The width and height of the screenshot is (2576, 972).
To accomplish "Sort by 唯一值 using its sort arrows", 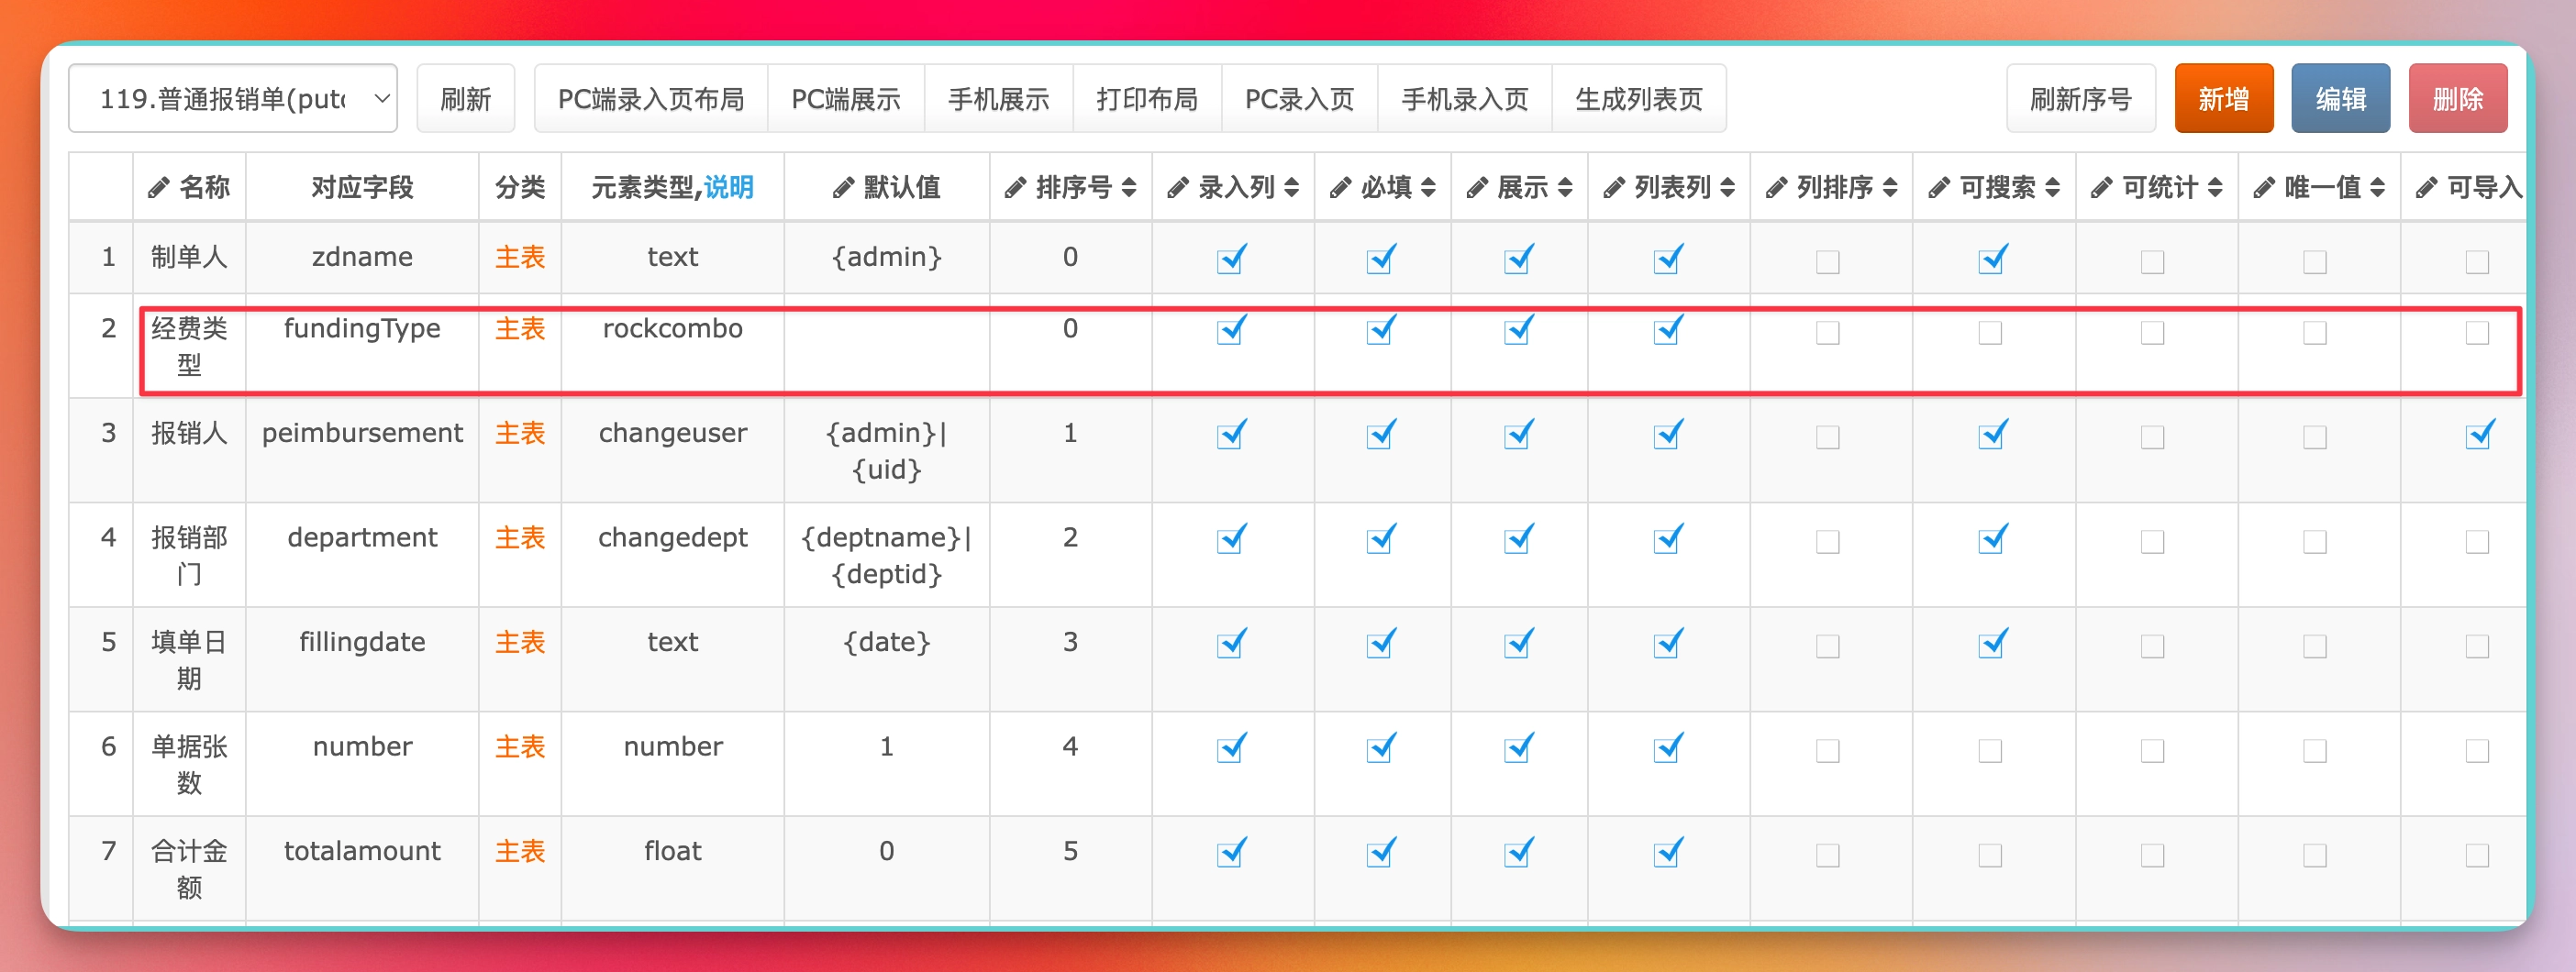I will tap(2377, 187).
